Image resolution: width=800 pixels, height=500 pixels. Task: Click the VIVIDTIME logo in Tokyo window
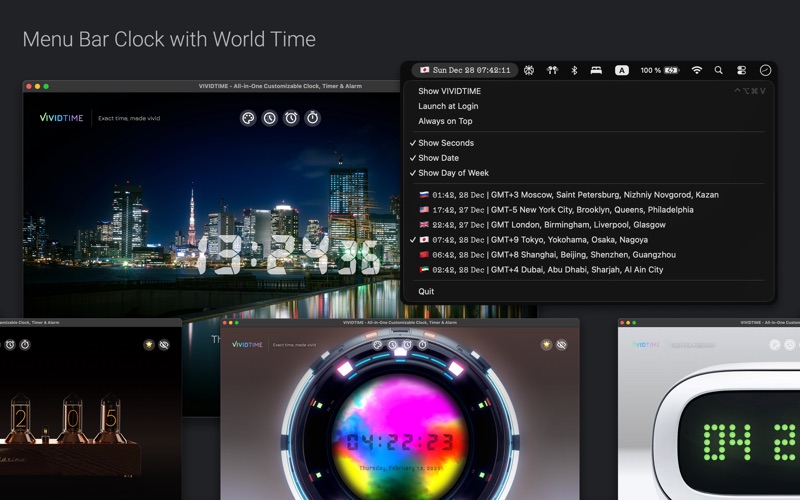61,118
